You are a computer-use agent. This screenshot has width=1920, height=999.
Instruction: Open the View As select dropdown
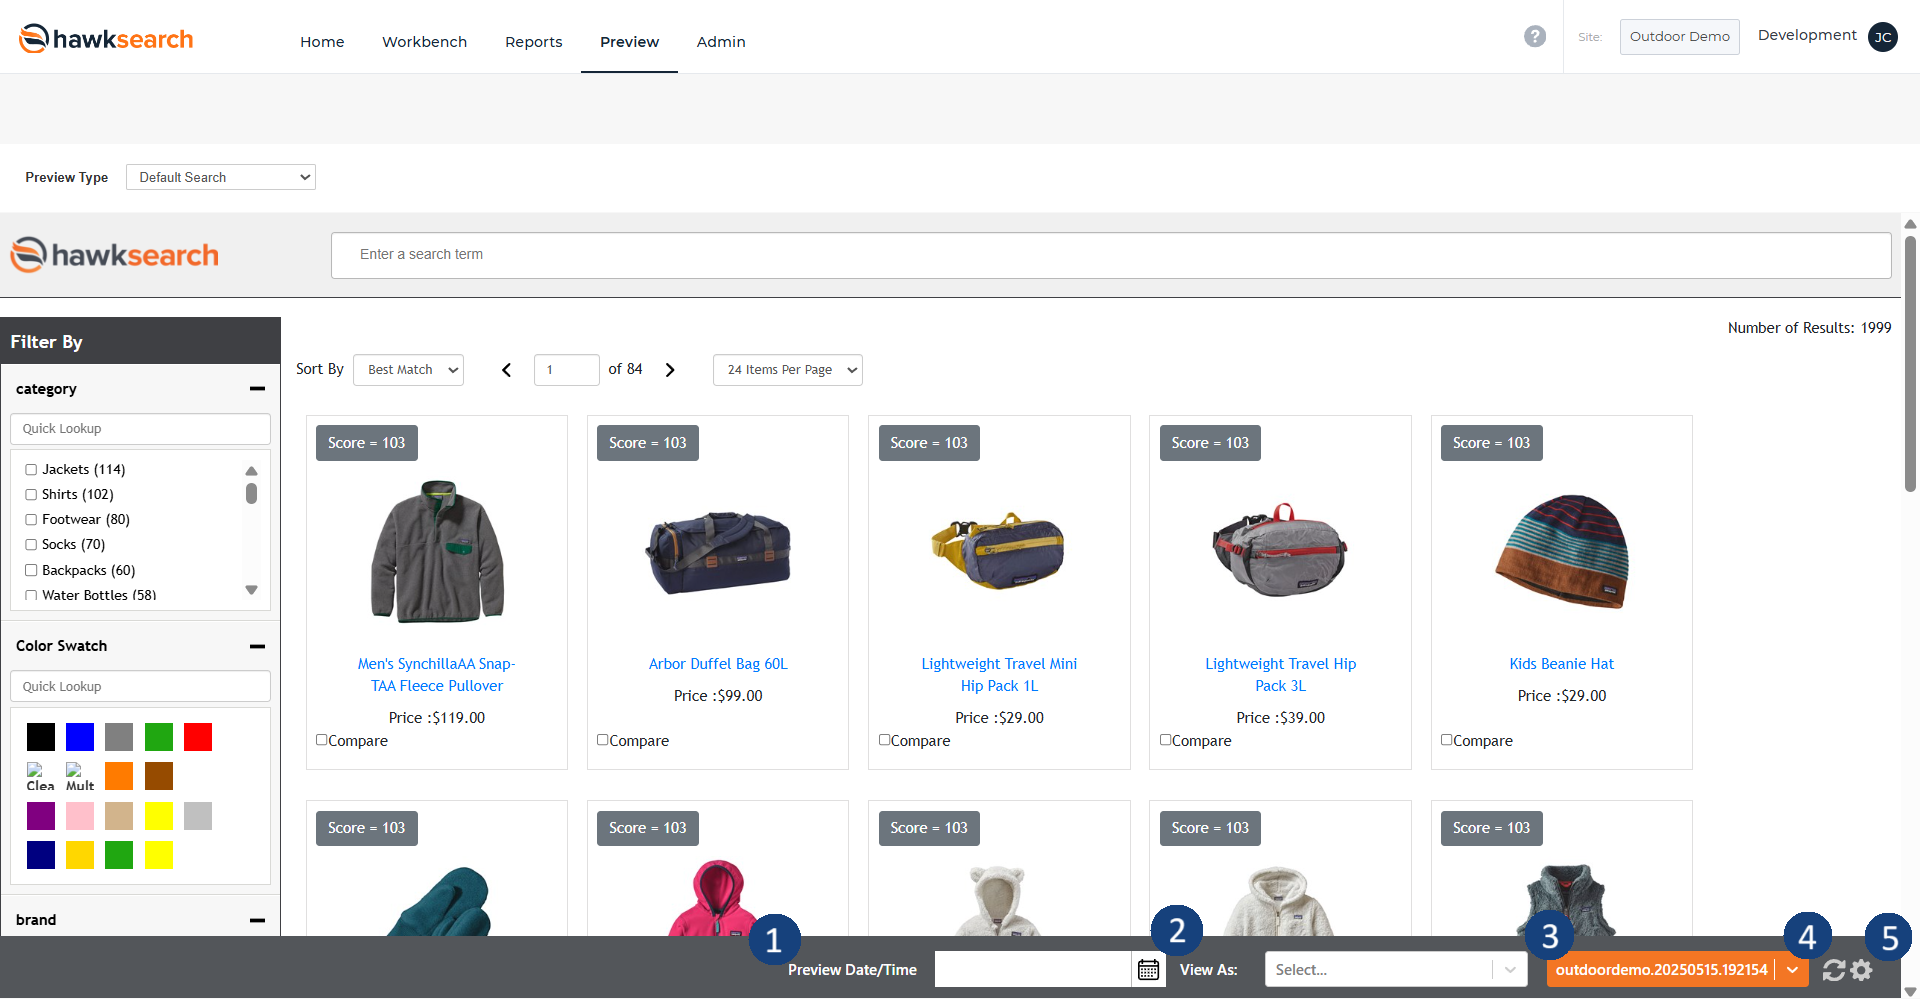pyautogui.click(x=1396, y=970)
